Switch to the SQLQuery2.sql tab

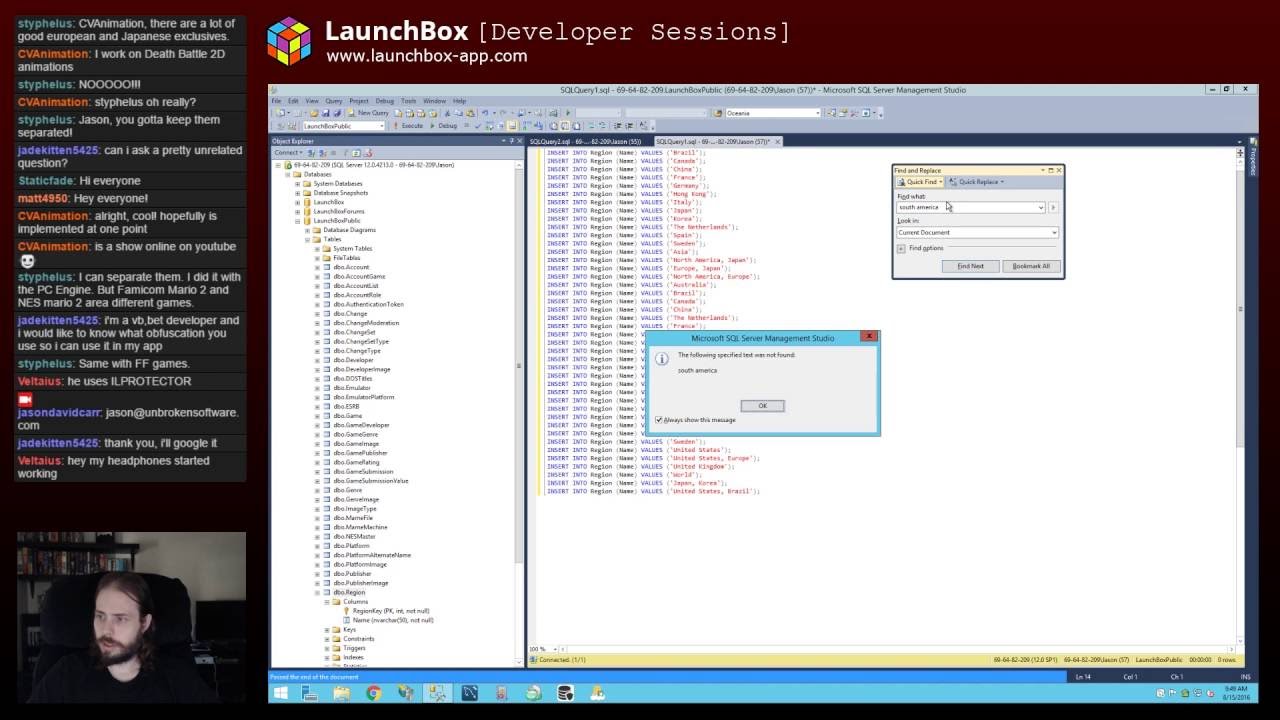coord(586,141)
